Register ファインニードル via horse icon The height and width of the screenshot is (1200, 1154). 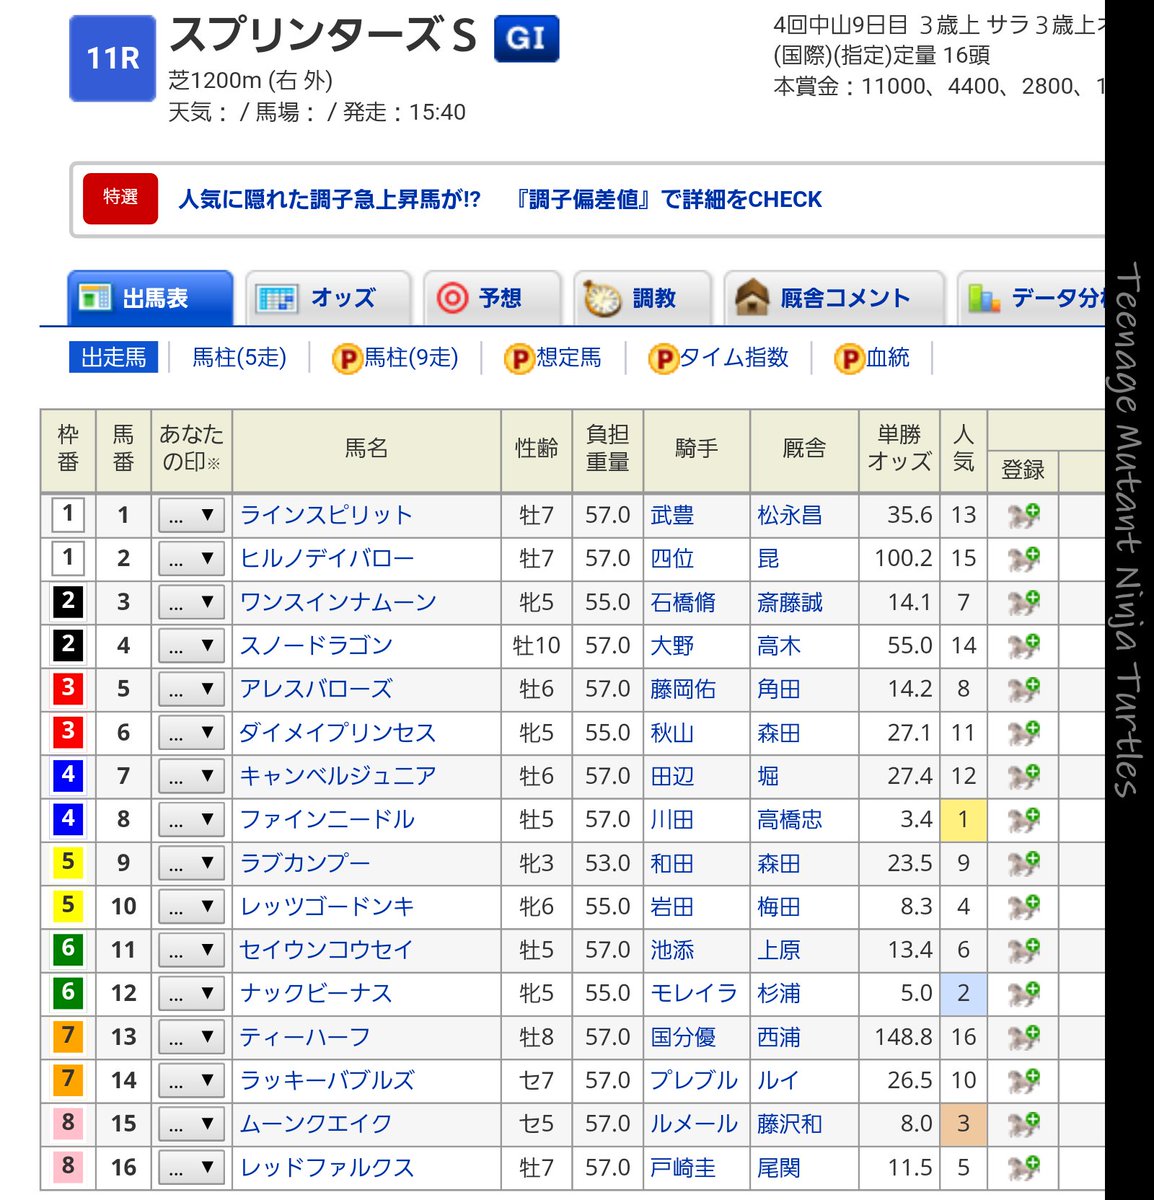[x=1023, y=820]
